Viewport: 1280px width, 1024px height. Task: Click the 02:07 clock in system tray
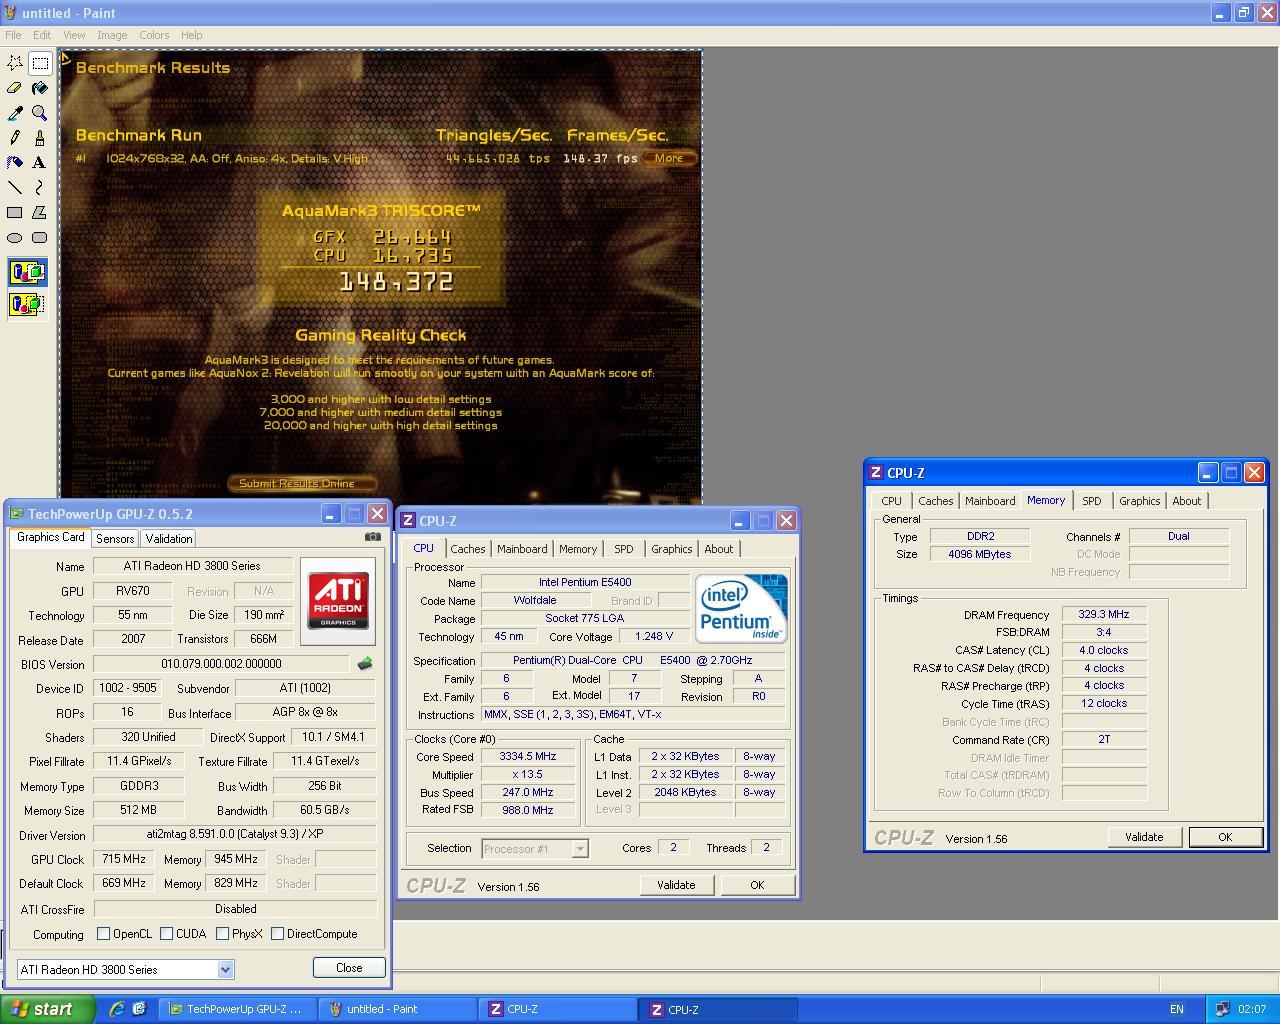coord(1252,1009)
